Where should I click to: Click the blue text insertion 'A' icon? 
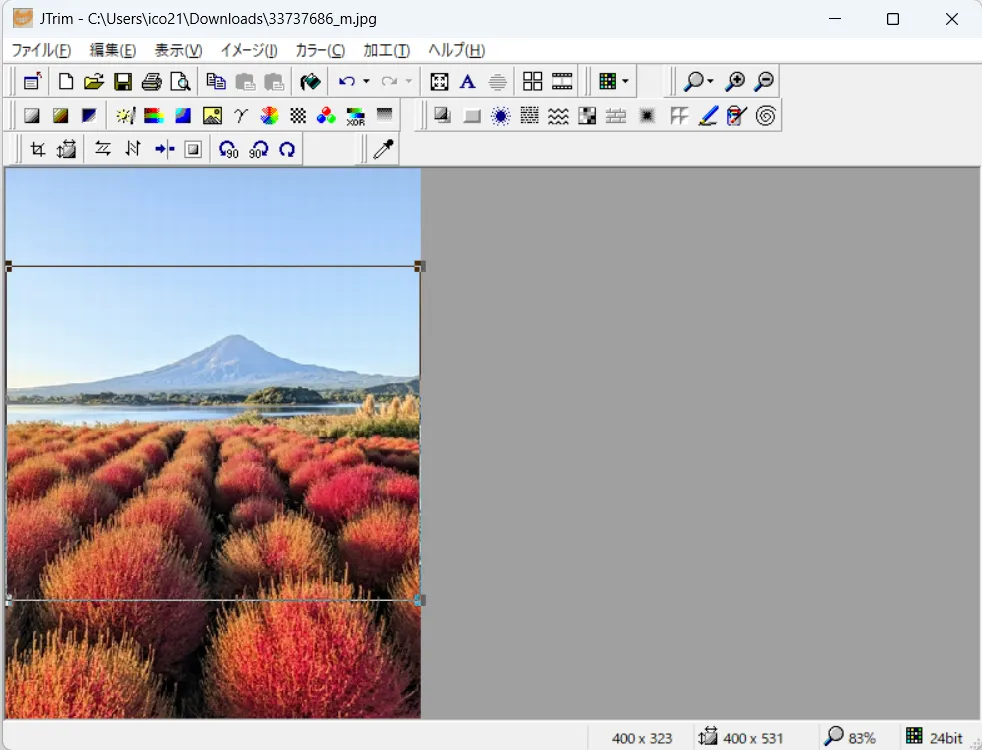pos(467,82)
